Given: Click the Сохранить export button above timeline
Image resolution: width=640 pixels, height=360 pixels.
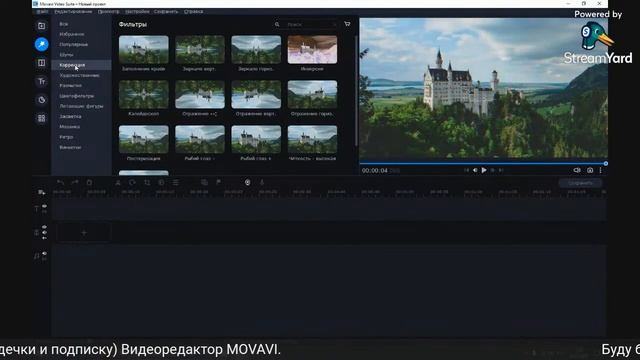Looking at the screenshot, I should tap(580, 183).
